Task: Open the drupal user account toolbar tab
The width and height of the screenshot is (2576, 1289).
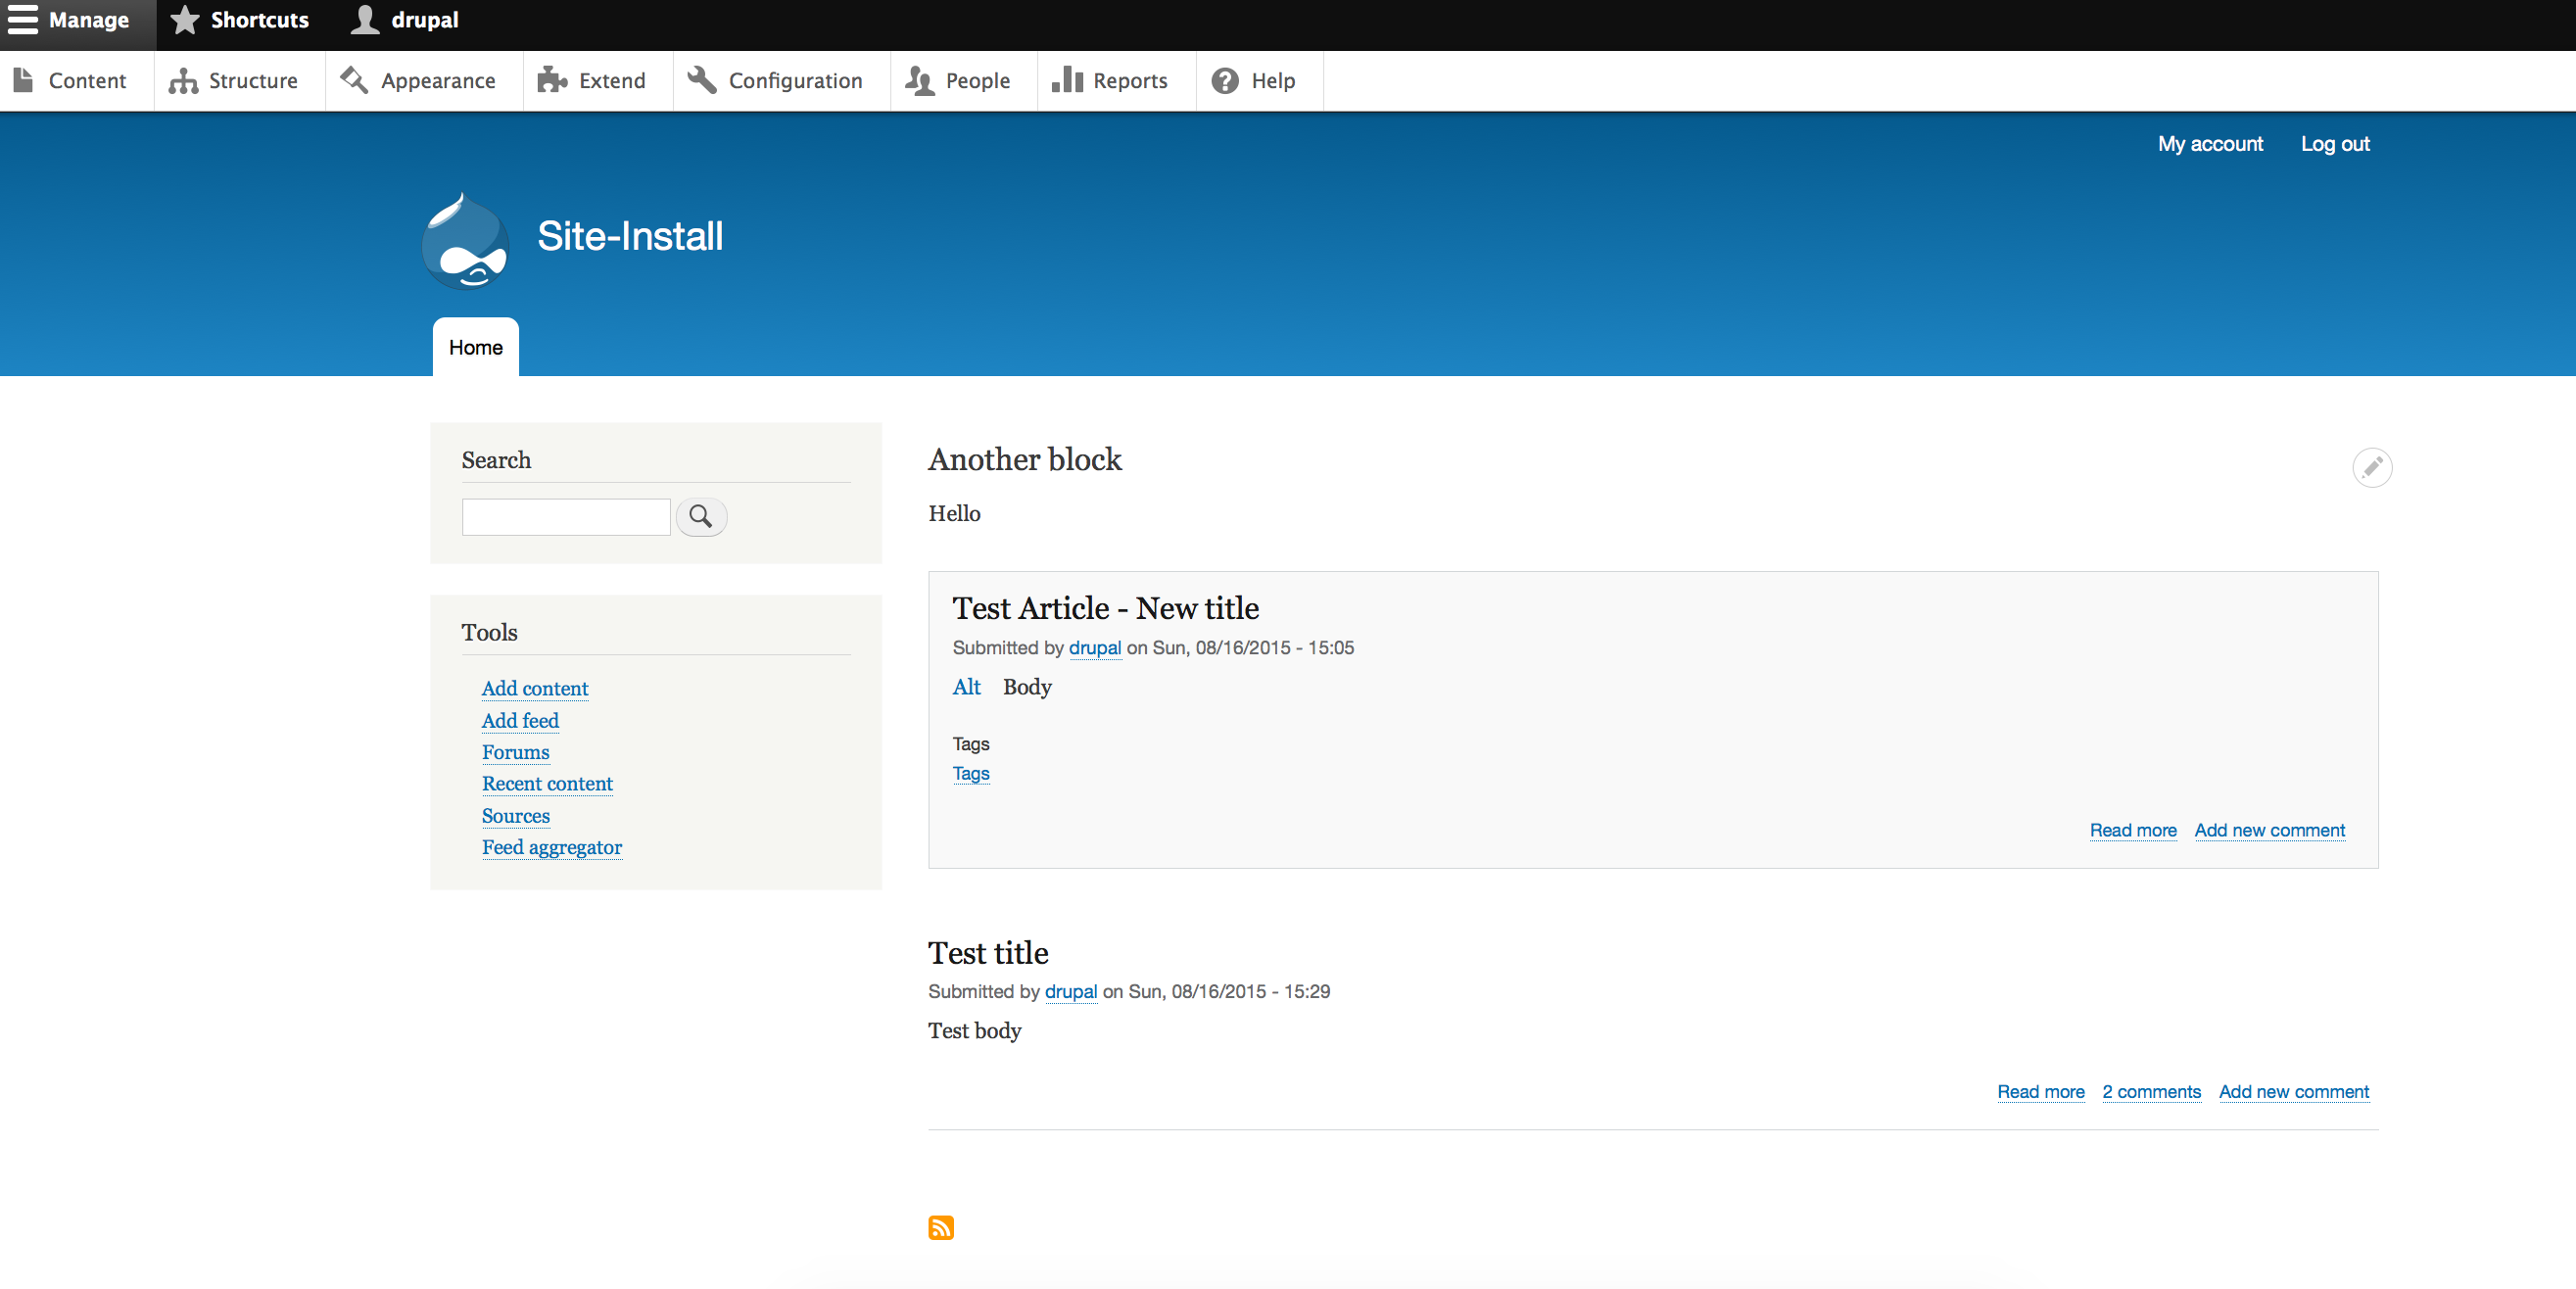Action: (x=405, y=21)
